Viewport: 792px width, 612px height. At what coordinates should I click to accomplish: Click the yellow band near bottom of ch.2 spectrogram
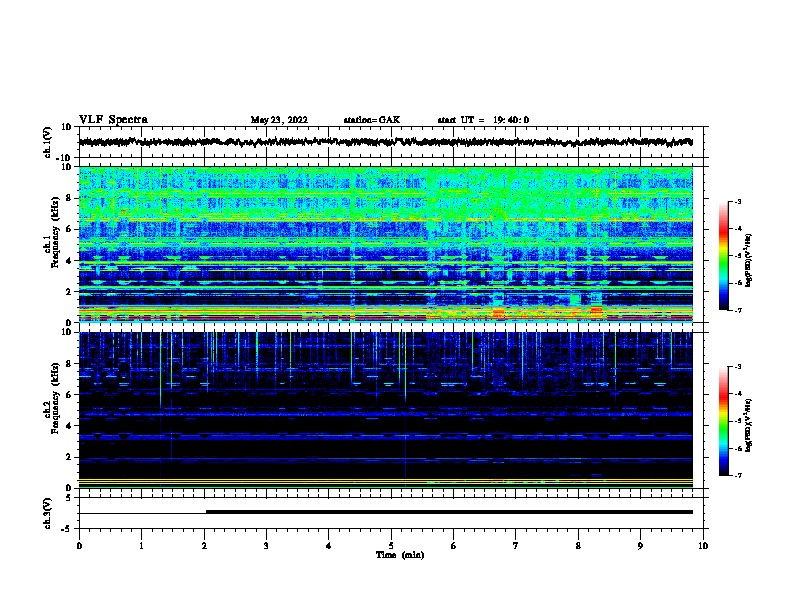(x=386, y=480)
